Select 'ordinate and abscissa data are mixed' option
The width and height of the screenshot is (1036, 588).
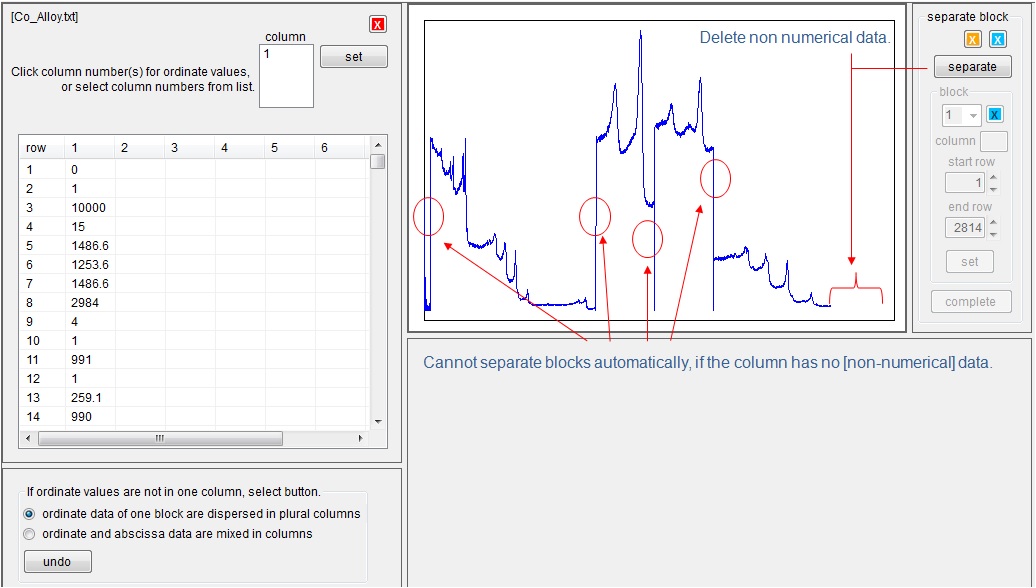(x=29, y=534)
